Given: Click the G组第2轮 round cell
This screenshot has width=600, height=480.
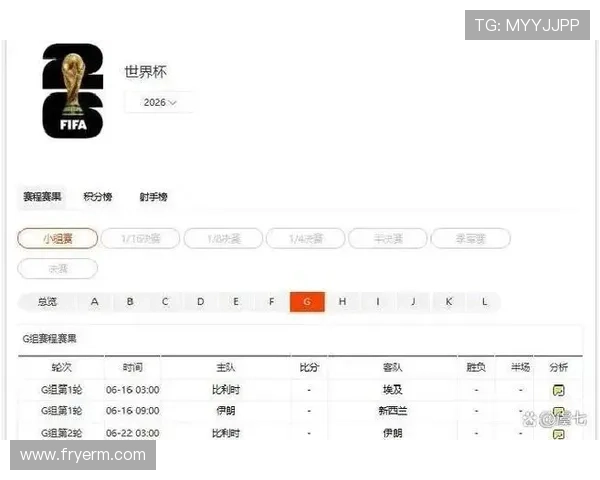Looking at the screenshot, I should click(61, 433).
